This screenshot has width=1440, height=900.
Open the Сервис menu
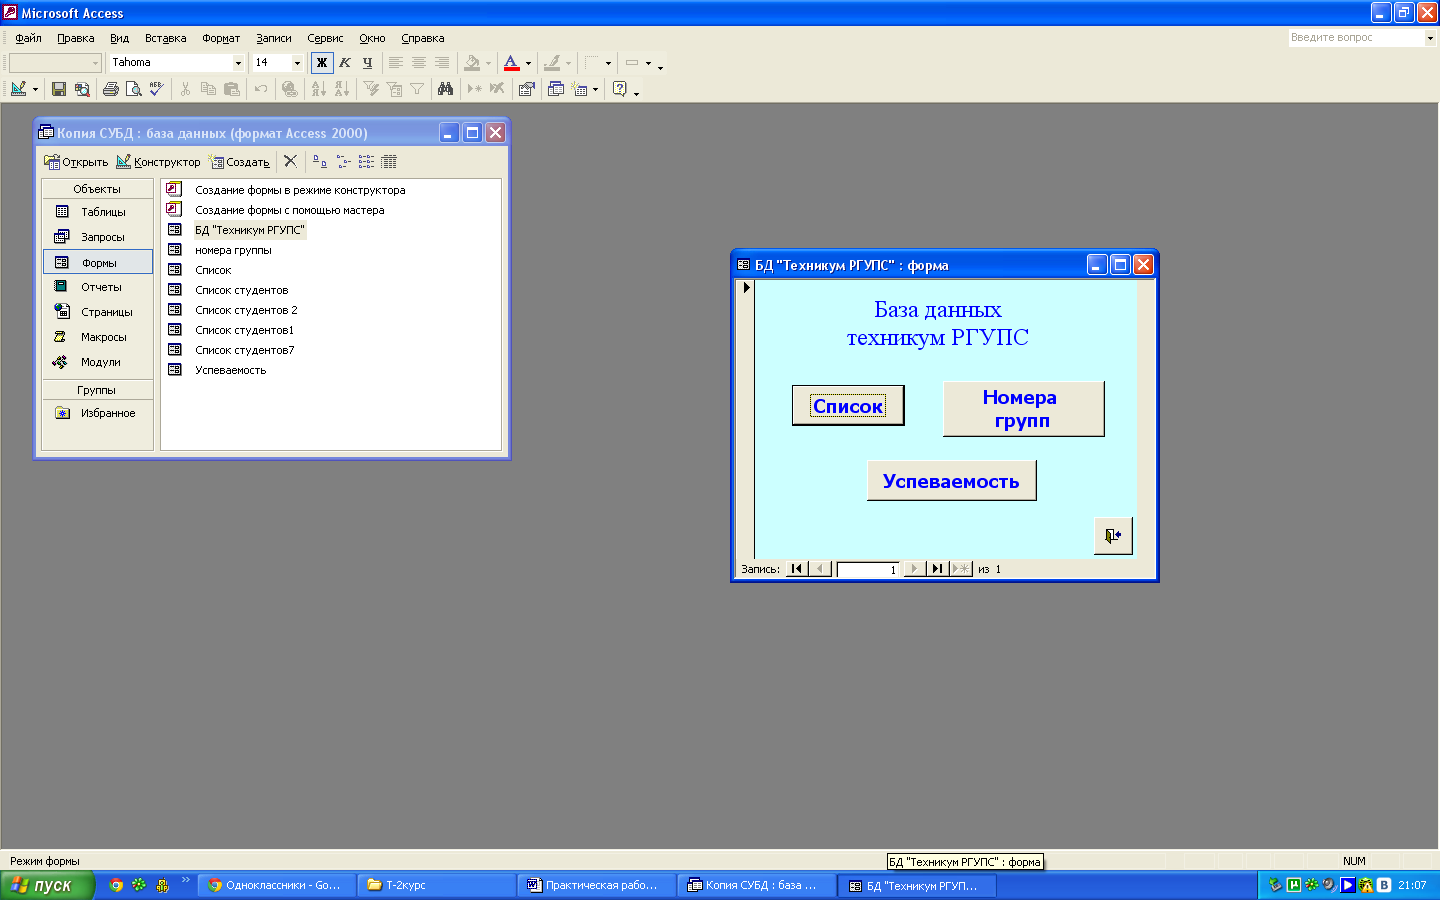coord(325,38)
